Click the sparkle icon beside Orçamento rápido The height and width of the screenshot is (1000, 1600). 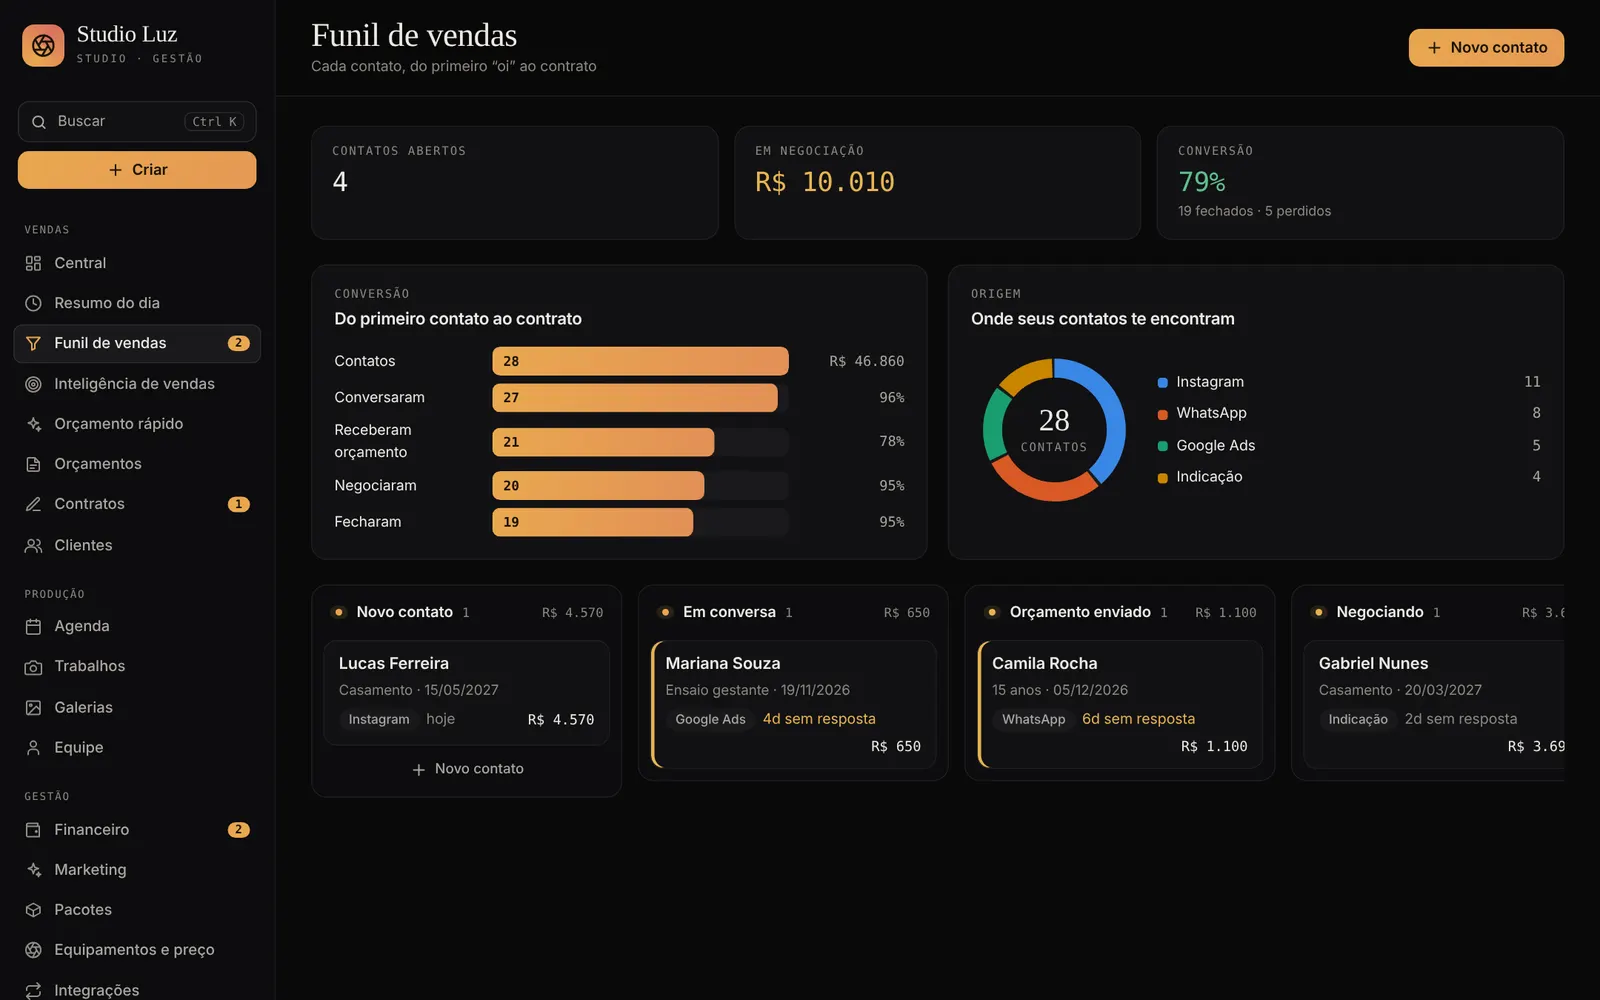pyautogui.click(x=33, y=424)
